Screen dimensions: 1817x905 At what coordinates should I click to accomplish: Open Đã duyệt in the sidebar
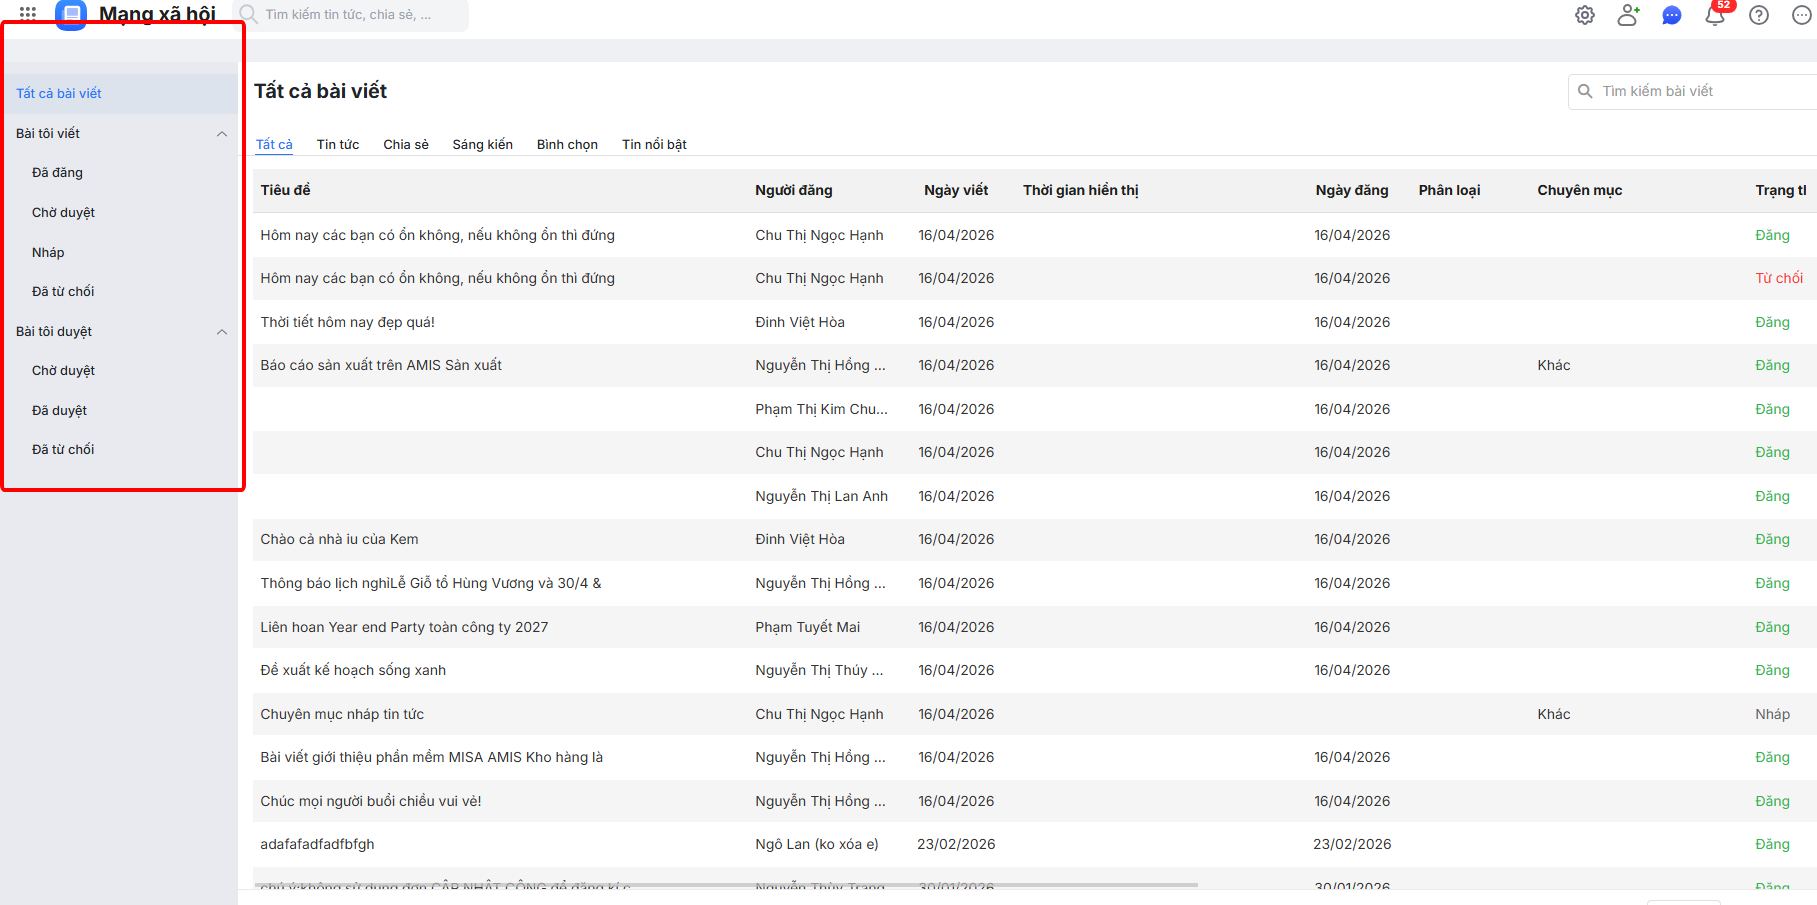tap(59, 410)
